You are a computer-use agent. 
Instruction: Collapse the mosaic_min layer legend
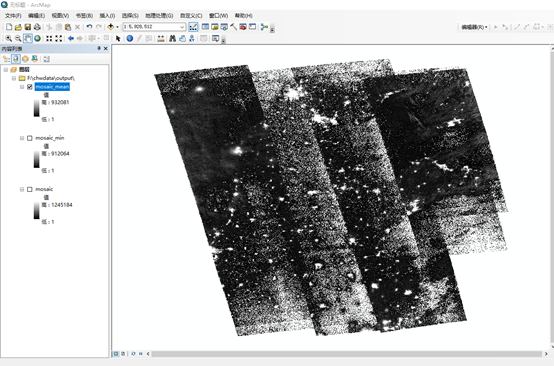[22, 138]
